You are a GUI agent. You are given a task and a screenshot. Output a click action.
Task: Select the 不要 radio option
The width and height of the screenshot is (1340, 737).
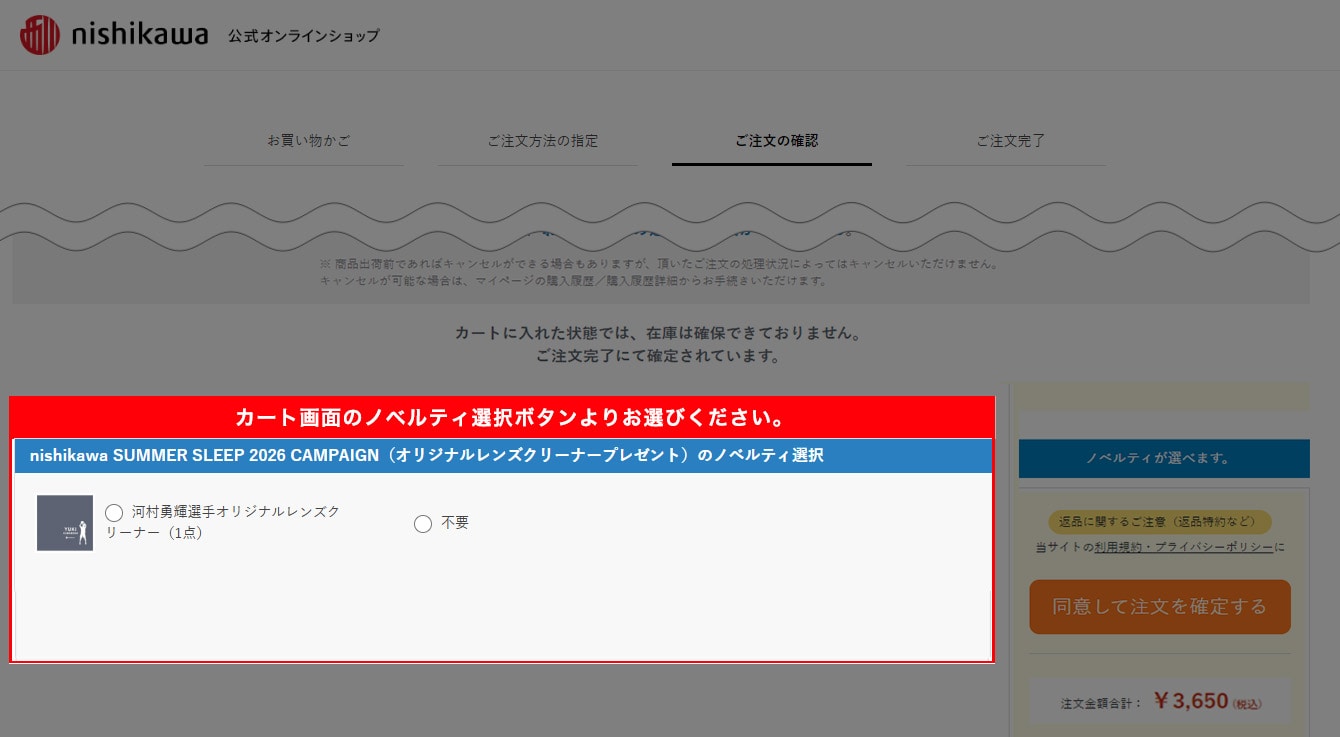[x=423, y=523]
